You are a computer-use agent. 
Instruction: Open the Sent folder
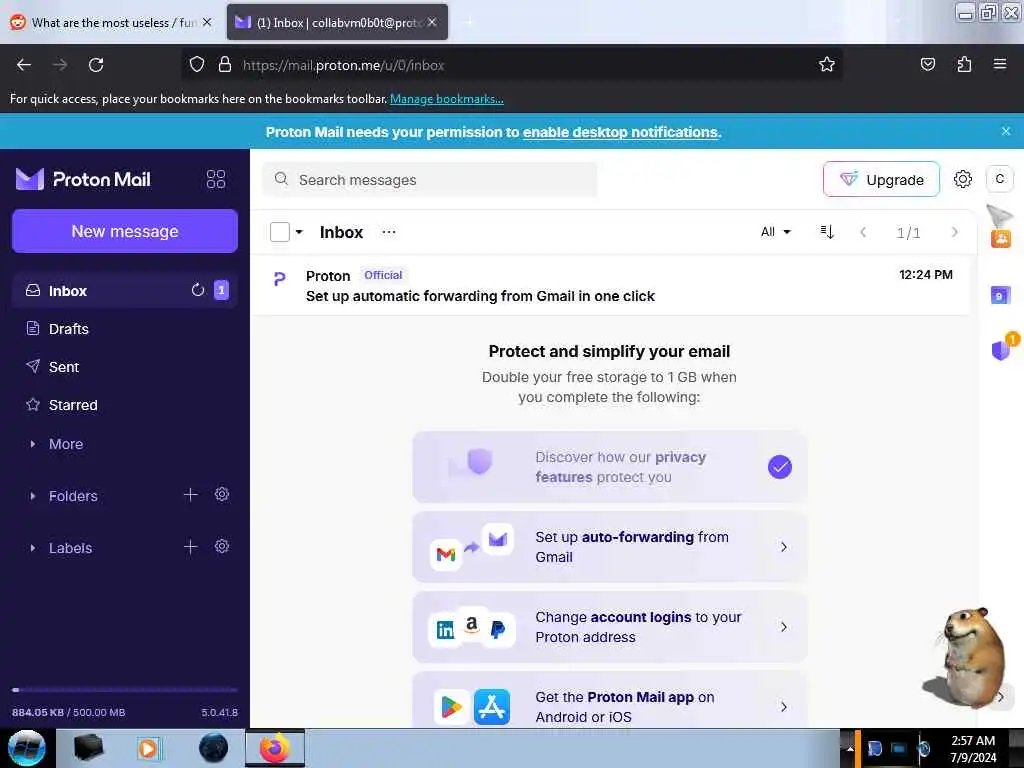click(x=124, y=367)
